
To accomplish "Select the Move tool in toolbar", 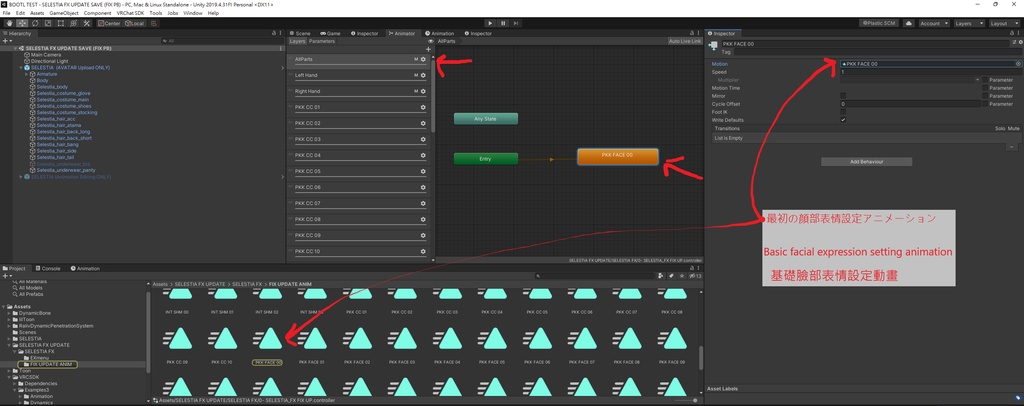I will tap(22, 23).
